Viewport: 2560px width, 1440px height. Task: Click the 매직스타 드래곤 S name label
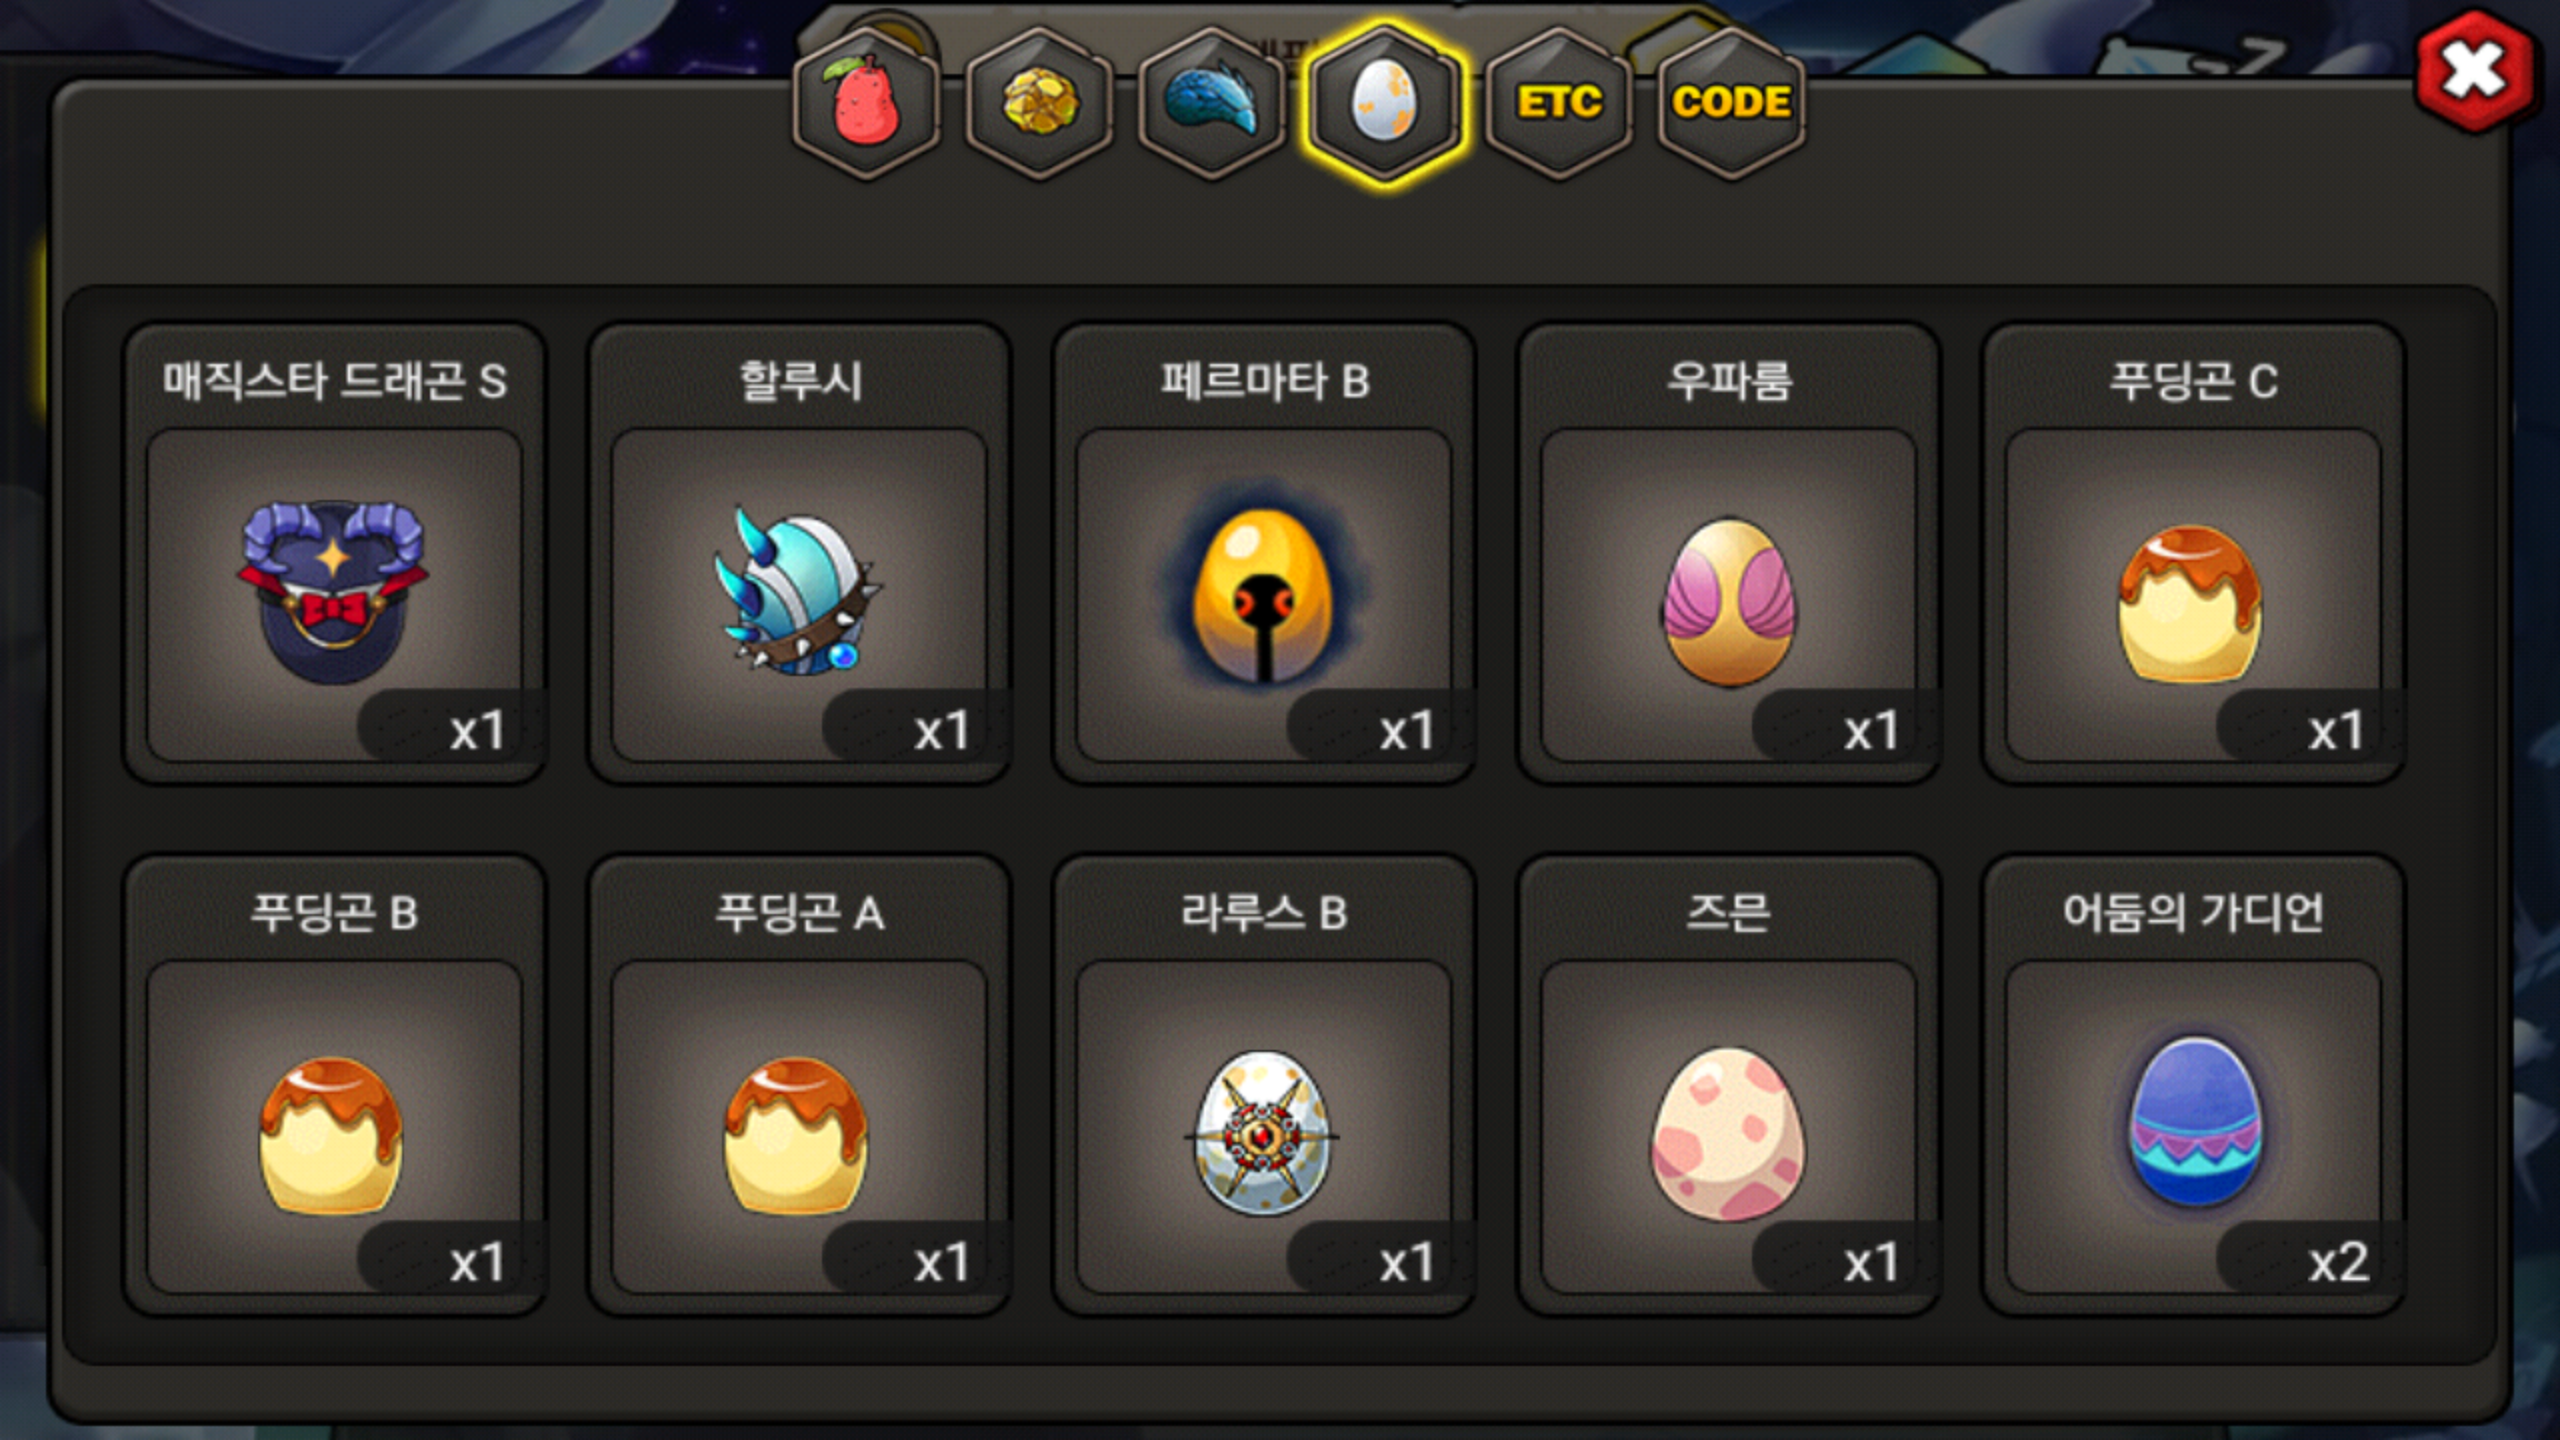[335, 381]
